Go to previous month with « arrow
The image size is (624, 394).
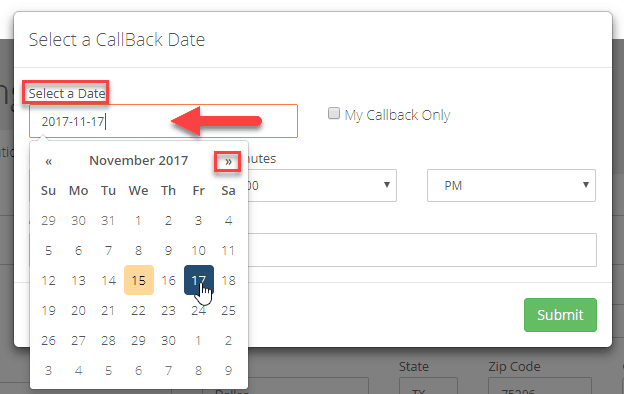(x=49, y=161)
